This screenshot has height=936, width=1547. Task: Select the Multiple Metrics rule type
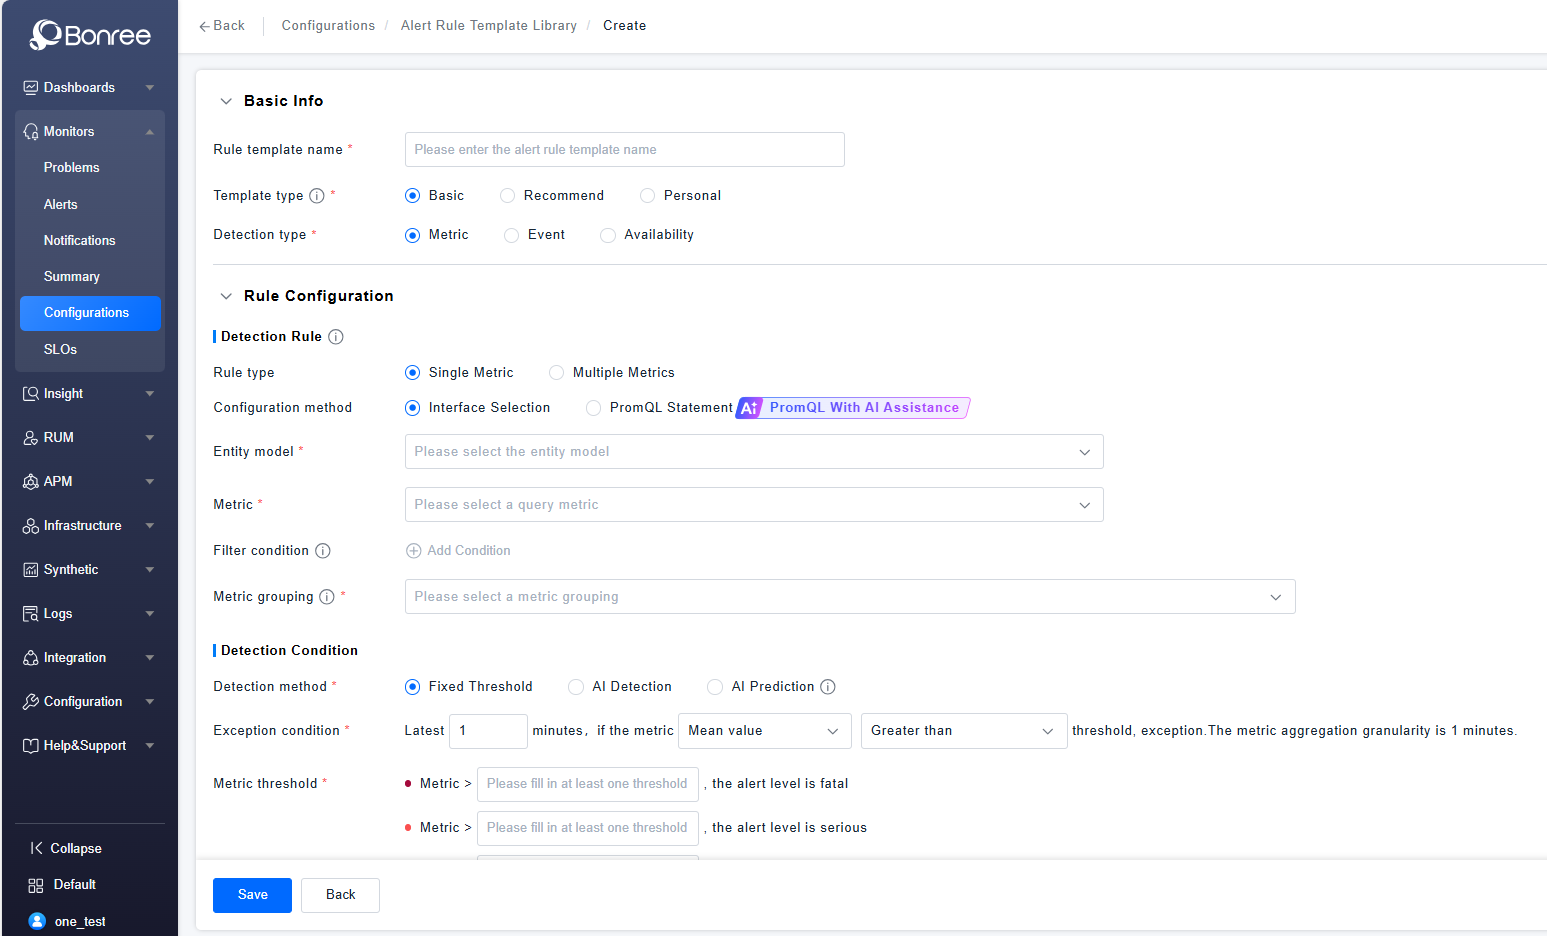[557, 373]
